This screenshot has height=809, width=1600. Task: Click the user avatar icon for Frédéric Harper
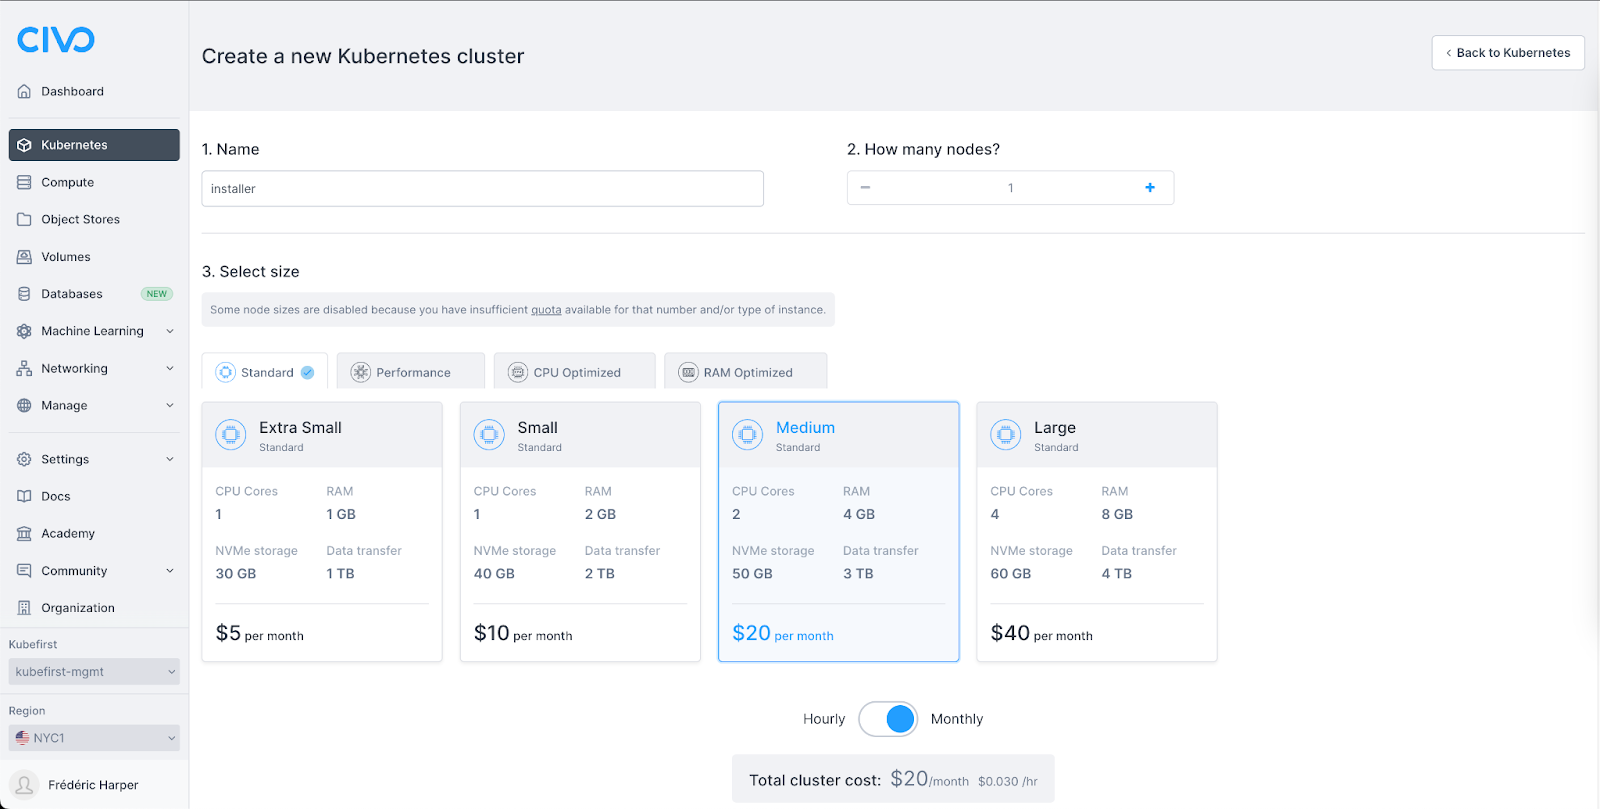[25, 785]
